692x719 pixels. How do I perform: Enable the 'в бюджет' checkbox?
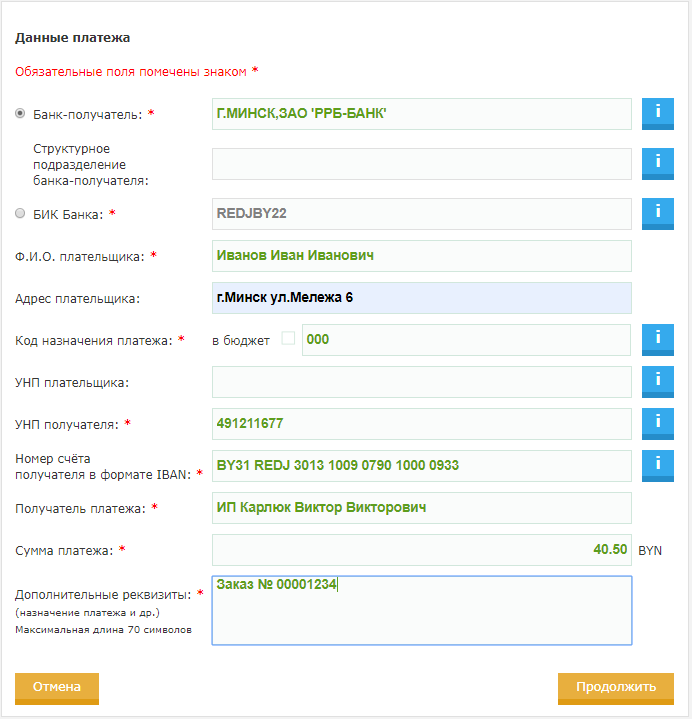288,339
